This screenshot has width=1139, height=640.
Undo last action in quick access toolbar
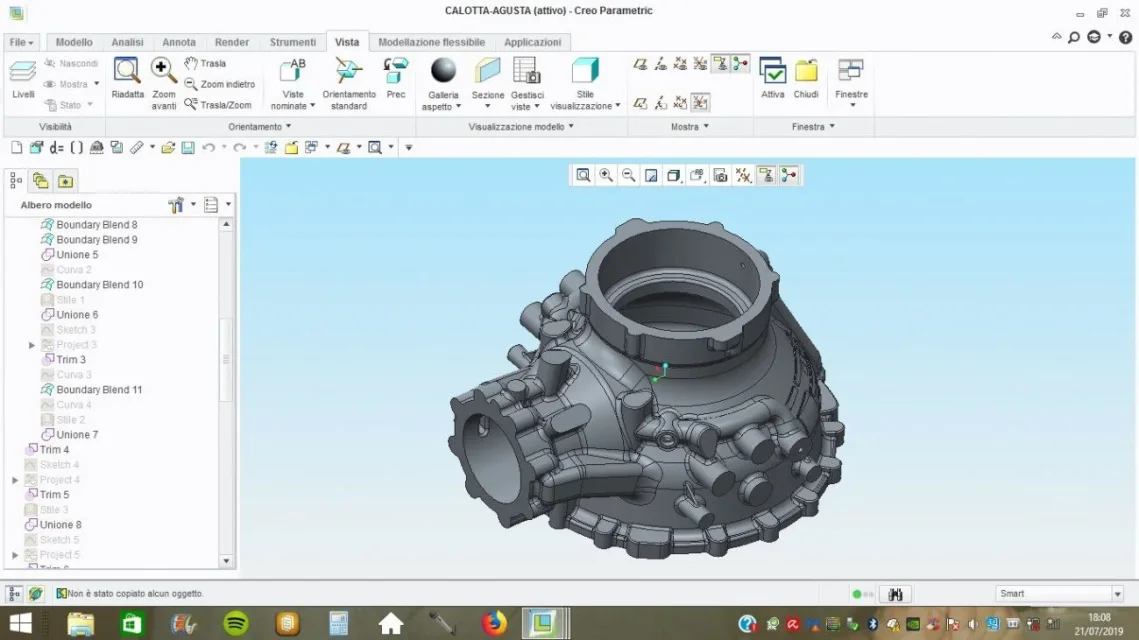208,147
